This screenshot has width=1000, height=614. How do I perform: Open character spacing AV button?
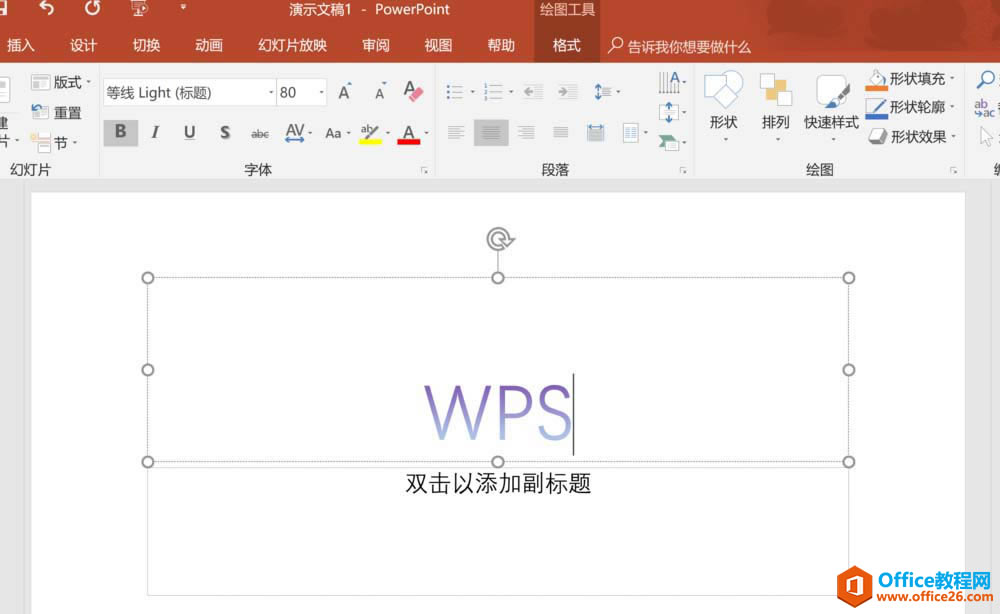[295, 133]
